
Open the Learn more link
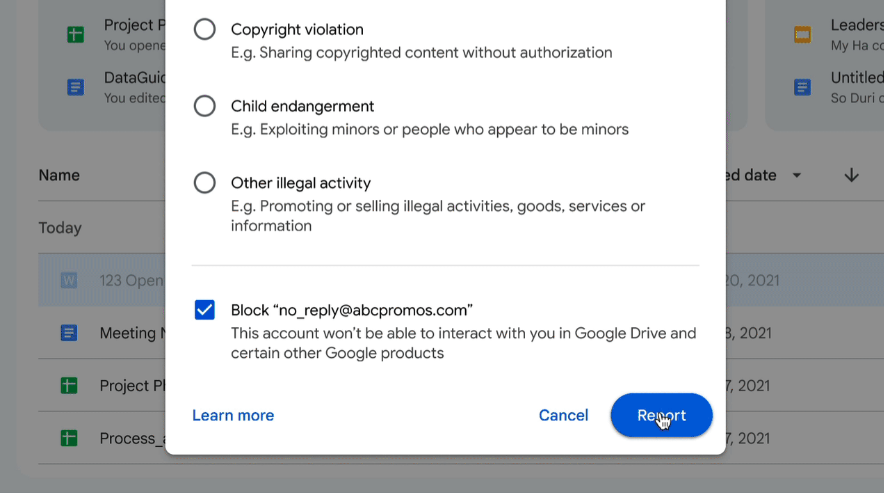(233, 415)
